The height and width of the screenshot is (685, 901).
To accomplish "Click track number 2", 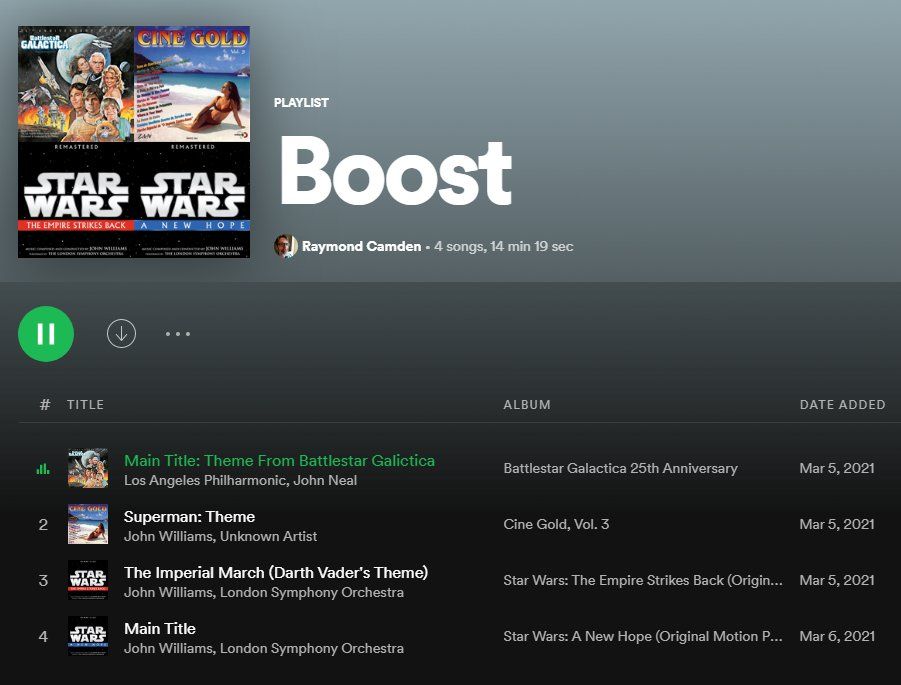I will click(43, 524).
